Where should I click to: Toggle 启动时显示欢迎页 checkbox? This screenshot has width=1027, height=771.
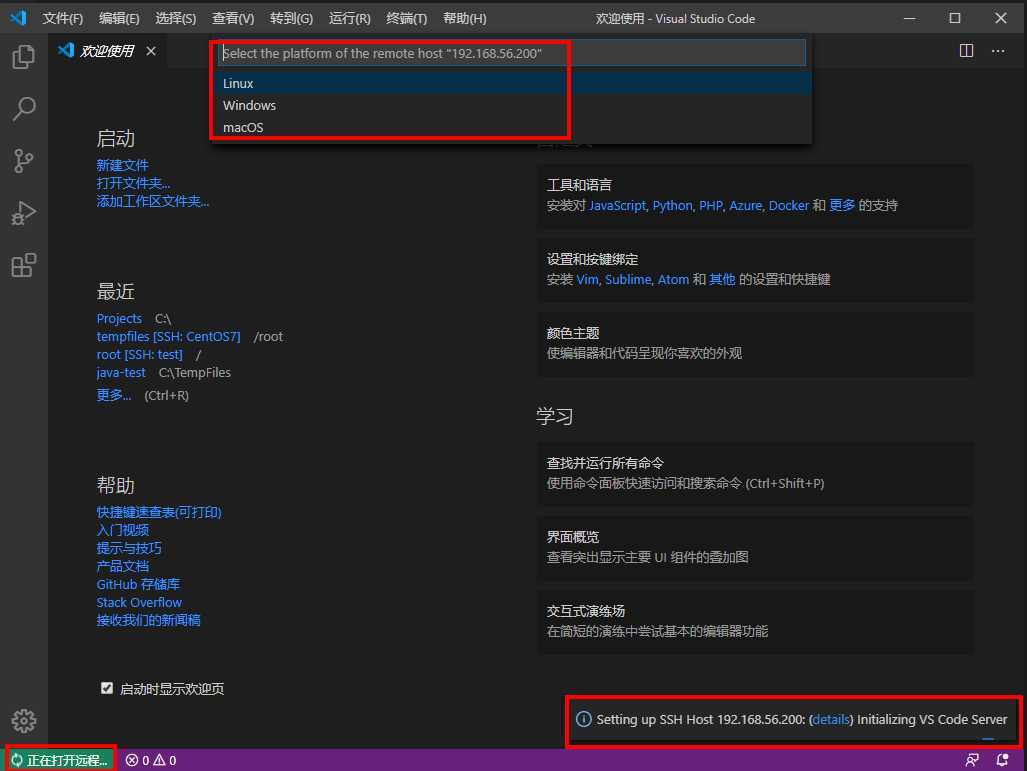pos(107,688)
